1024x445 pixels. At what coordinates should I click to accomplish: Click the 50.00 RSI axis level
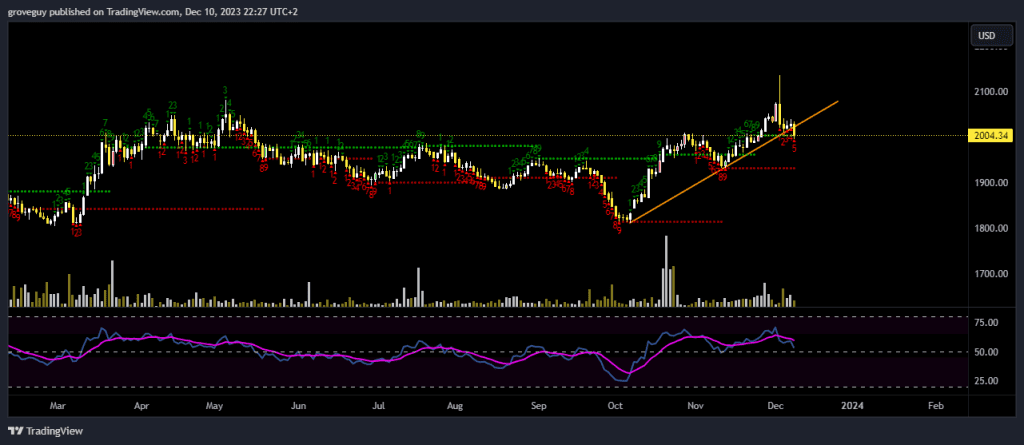coord(987,352)
